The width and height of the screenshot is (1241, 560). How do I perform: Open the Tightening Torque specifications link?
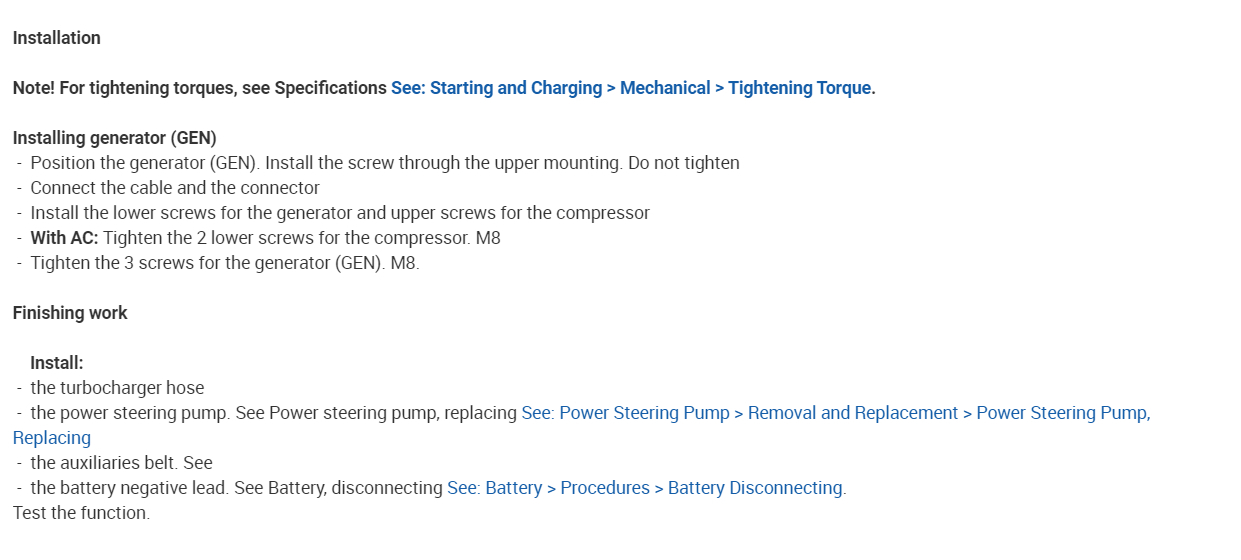pos(632,88)
